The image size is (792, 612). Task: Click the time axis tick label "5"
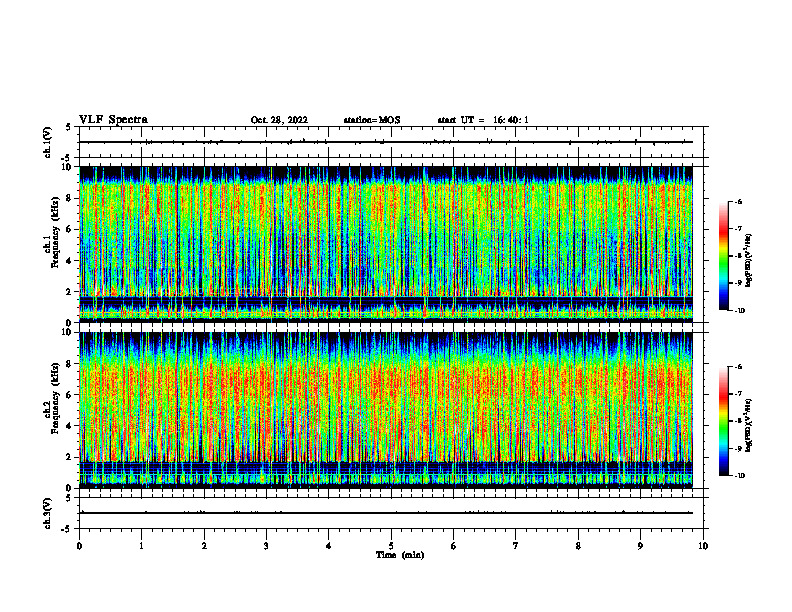(391, 546)
